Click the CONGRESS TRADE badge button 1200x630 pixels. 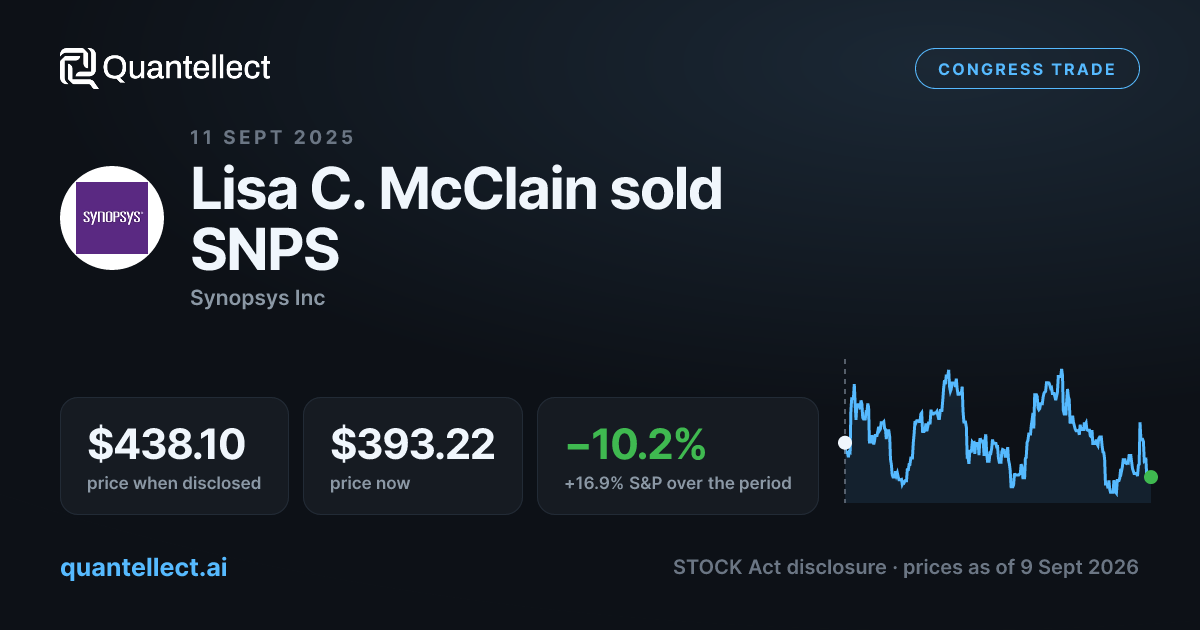pos(1027,69)
